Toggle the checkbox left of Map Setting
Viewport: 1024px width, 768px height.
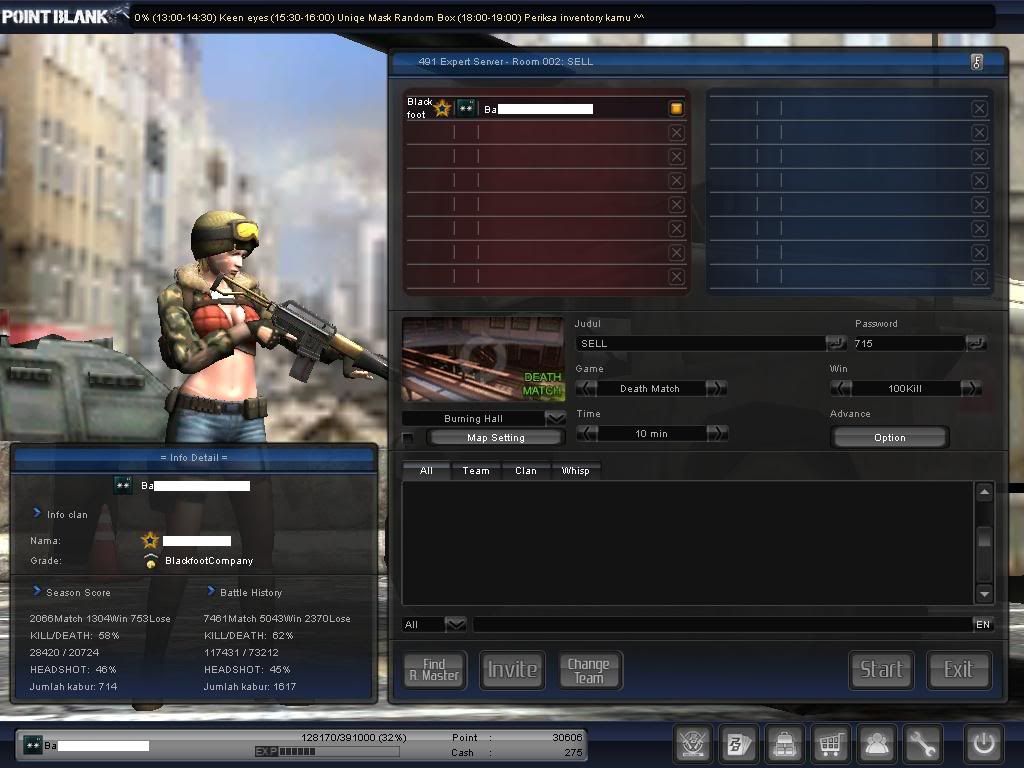(408, 438)
